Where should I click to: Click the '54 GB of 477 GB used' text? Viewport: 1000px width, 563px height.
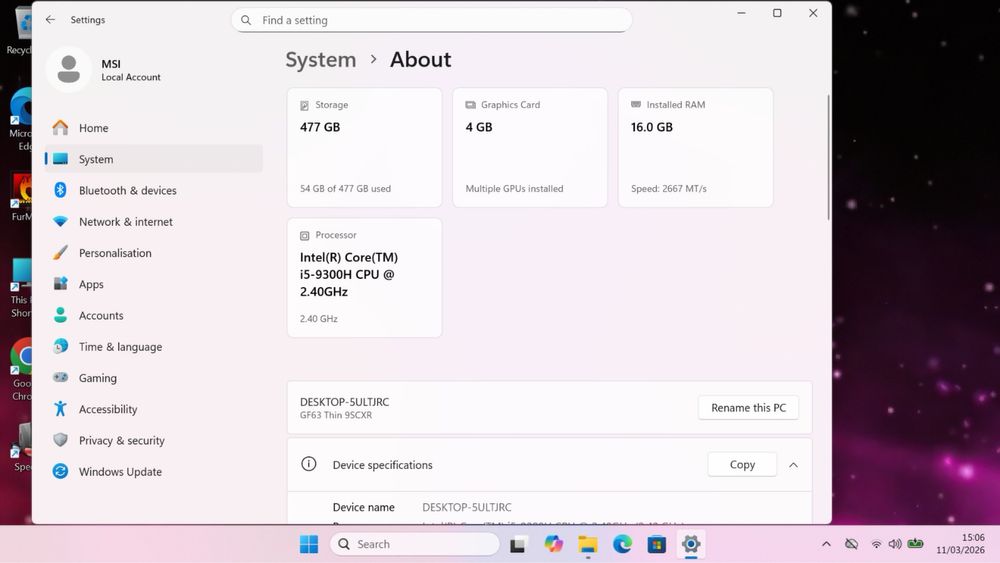pos(346,189)
